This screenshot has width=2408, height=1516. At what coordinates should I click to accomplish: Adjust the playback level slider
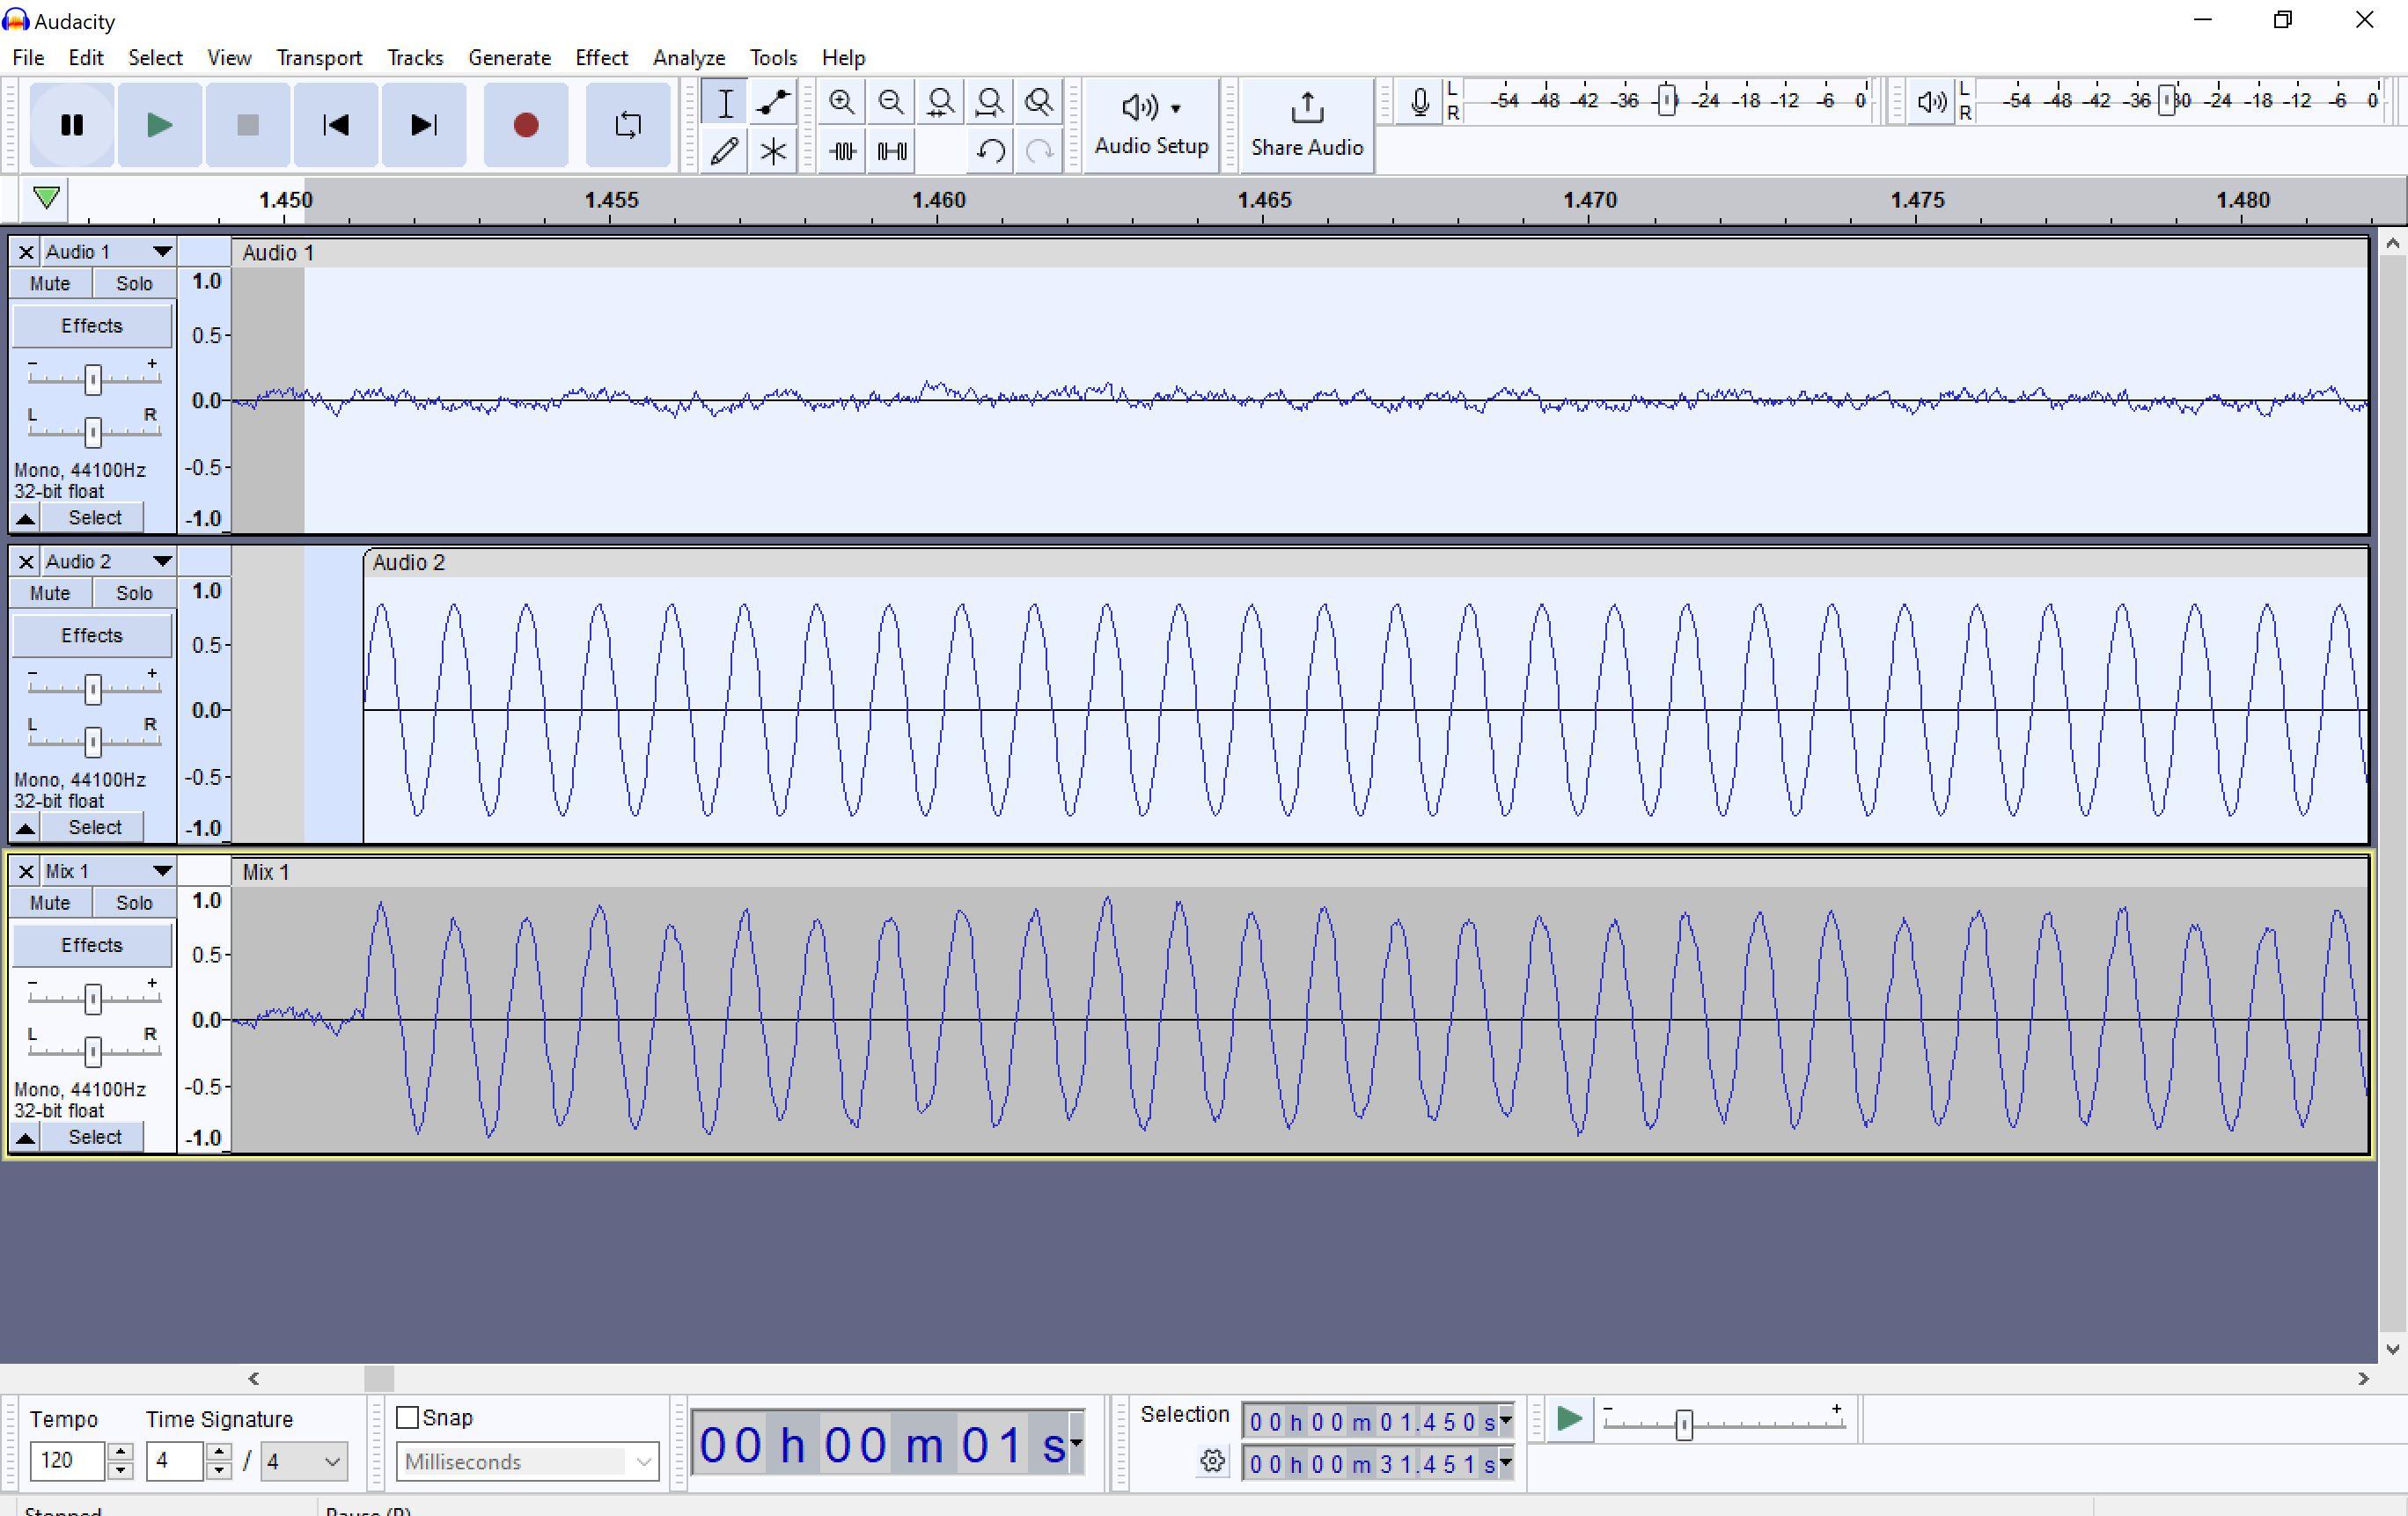tap(2166, 101)
